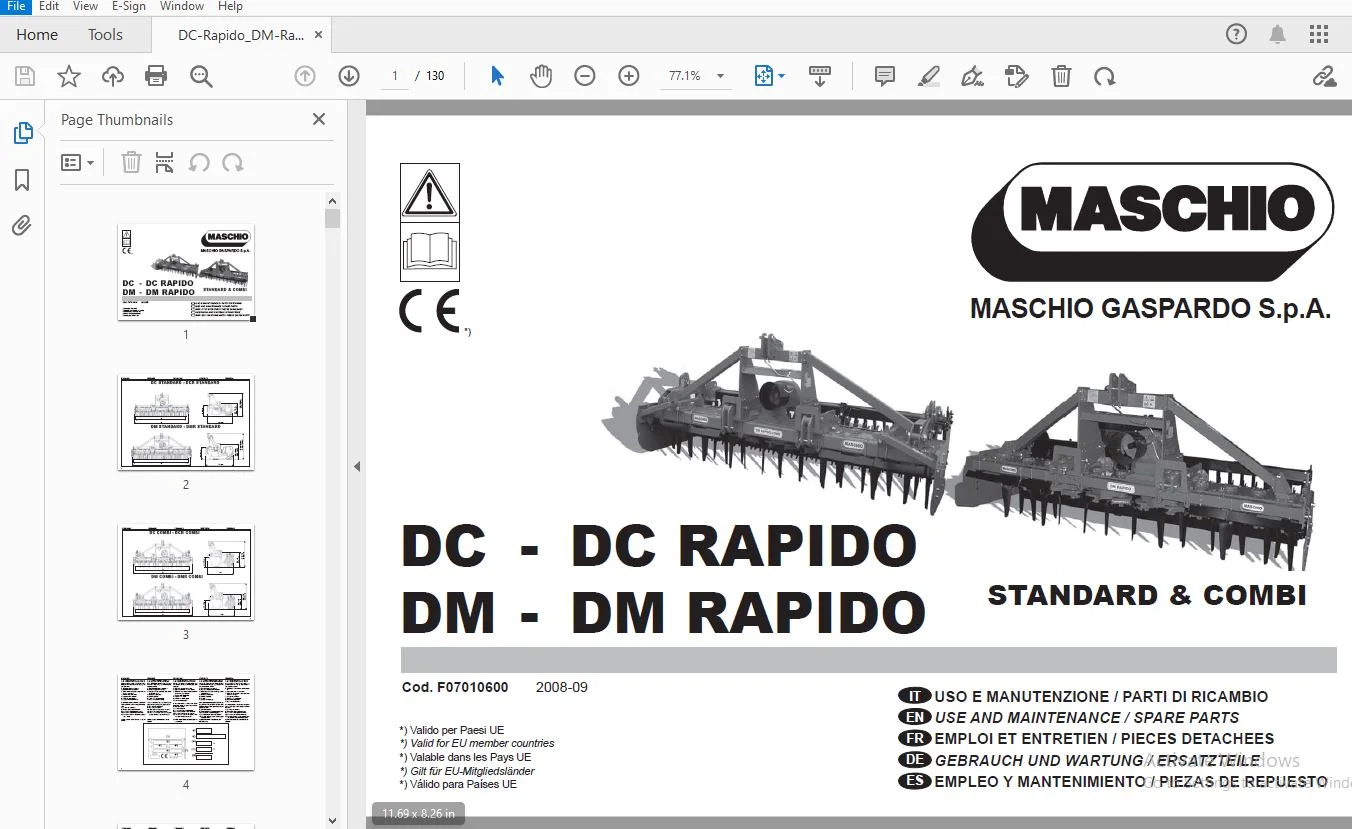The width and height of the screenshot is (1352, 829).
Task: Open the E-Sign menu
Action: pyautogui.click(x=128, y=6)
